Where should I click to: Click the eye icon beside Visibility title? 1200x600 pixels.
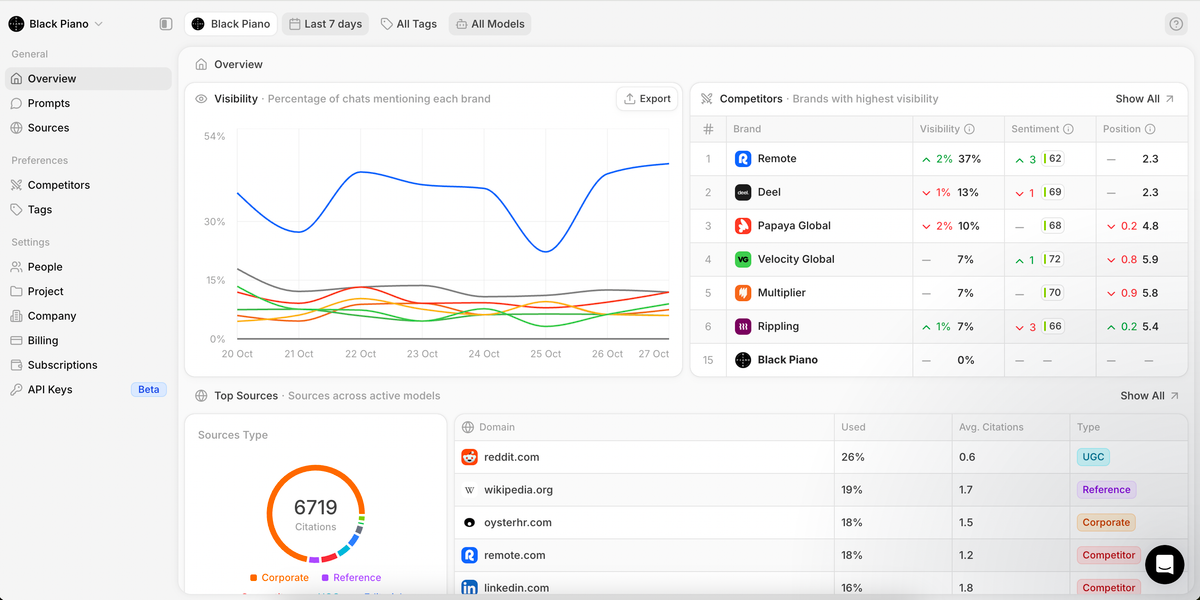201,99
